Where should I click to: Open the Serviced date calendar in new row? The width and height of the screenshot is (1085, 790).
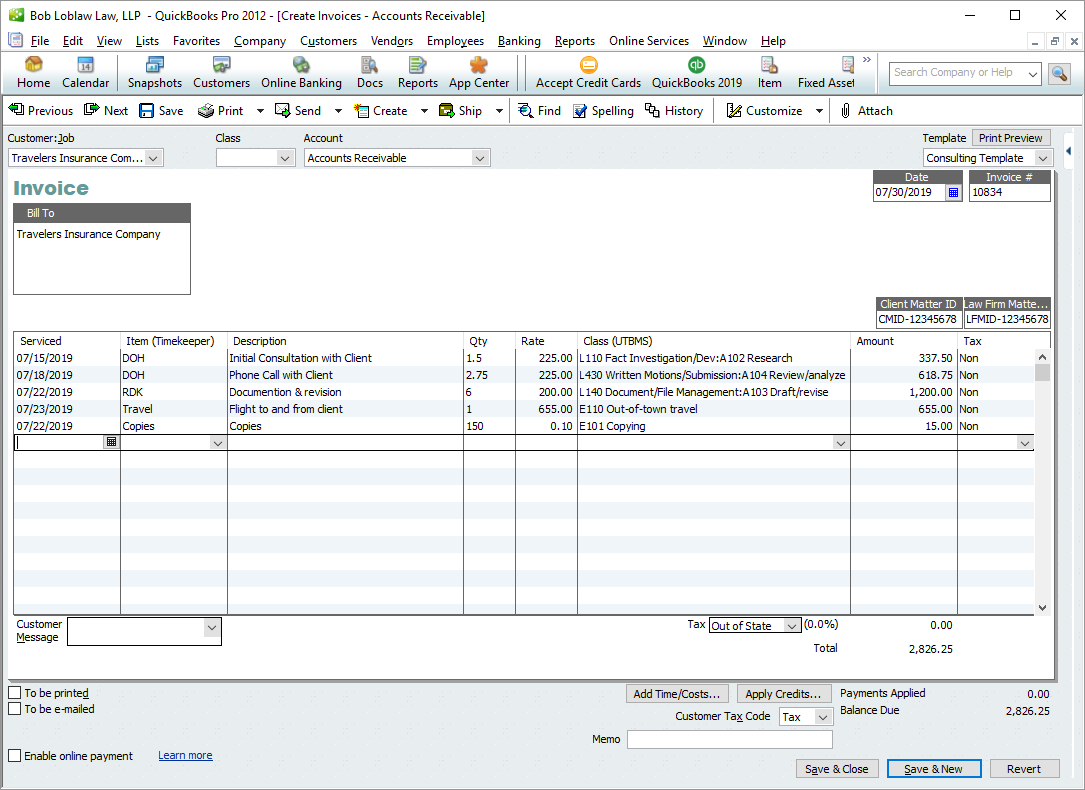111,442
